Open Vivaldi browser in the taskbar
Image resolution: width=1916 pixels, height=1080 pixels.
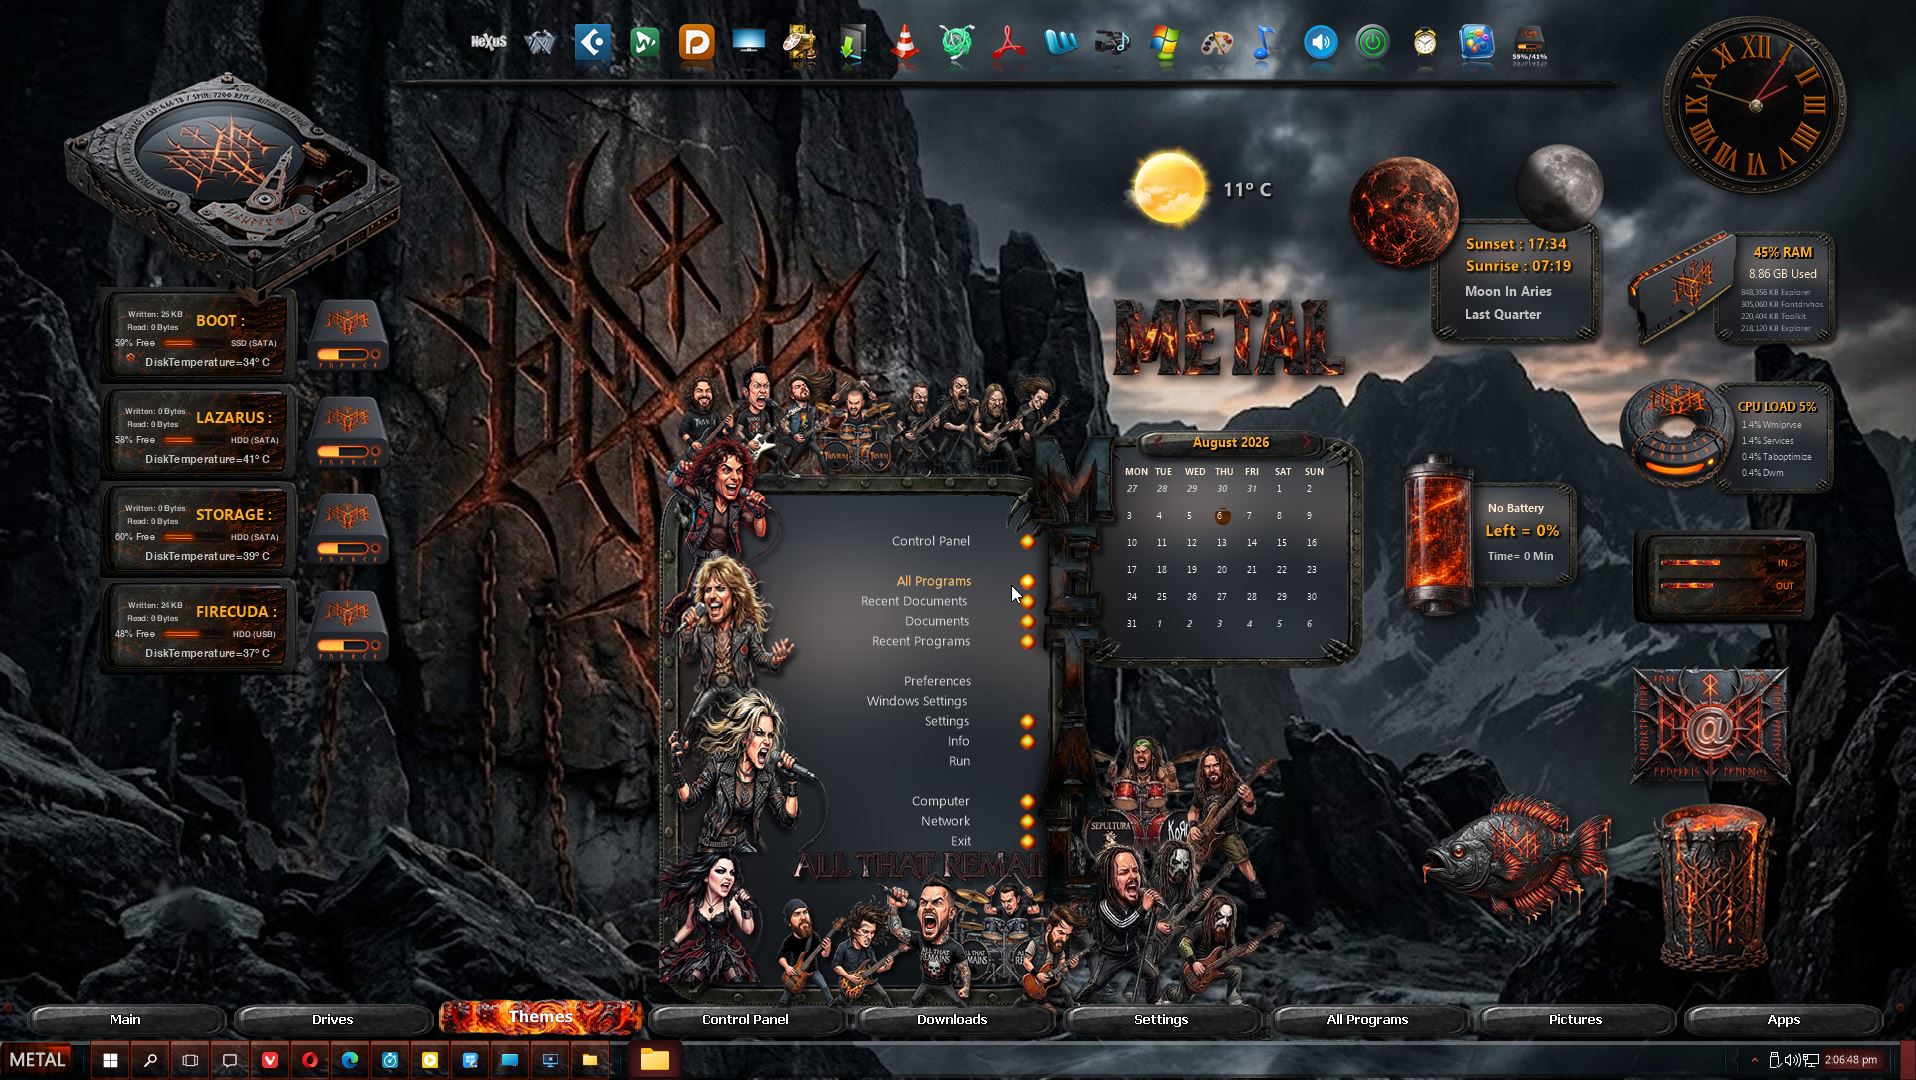pos(270,1060)
